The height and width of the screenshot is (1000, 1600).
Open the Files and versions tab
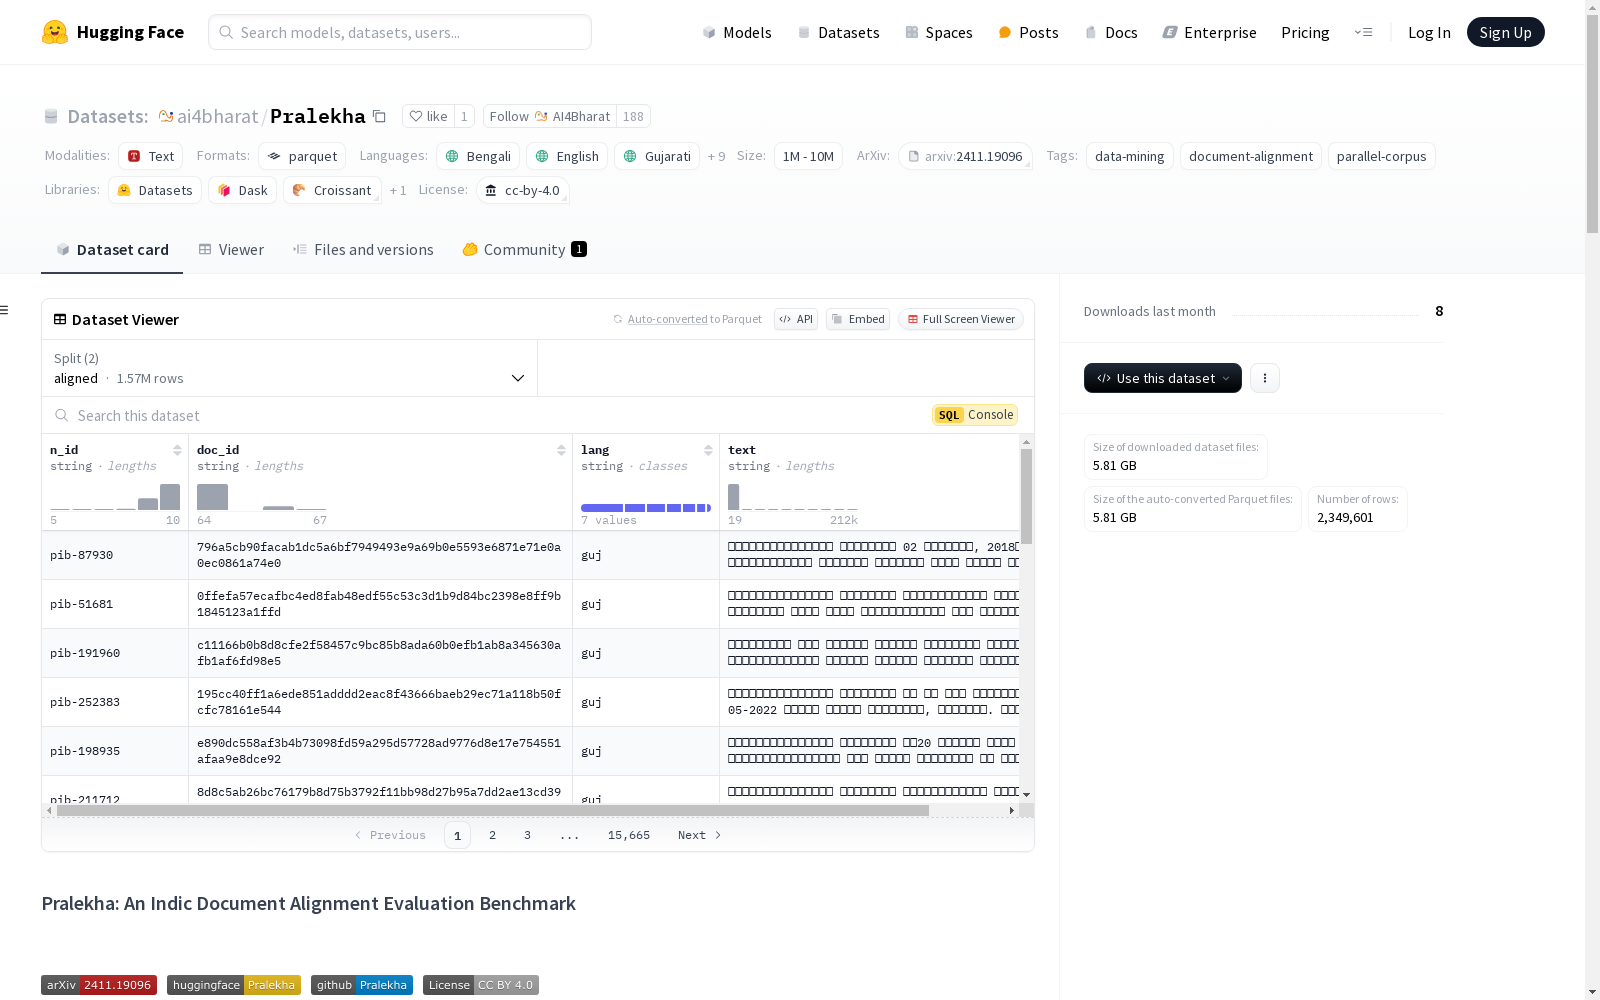tap(363, 250)
